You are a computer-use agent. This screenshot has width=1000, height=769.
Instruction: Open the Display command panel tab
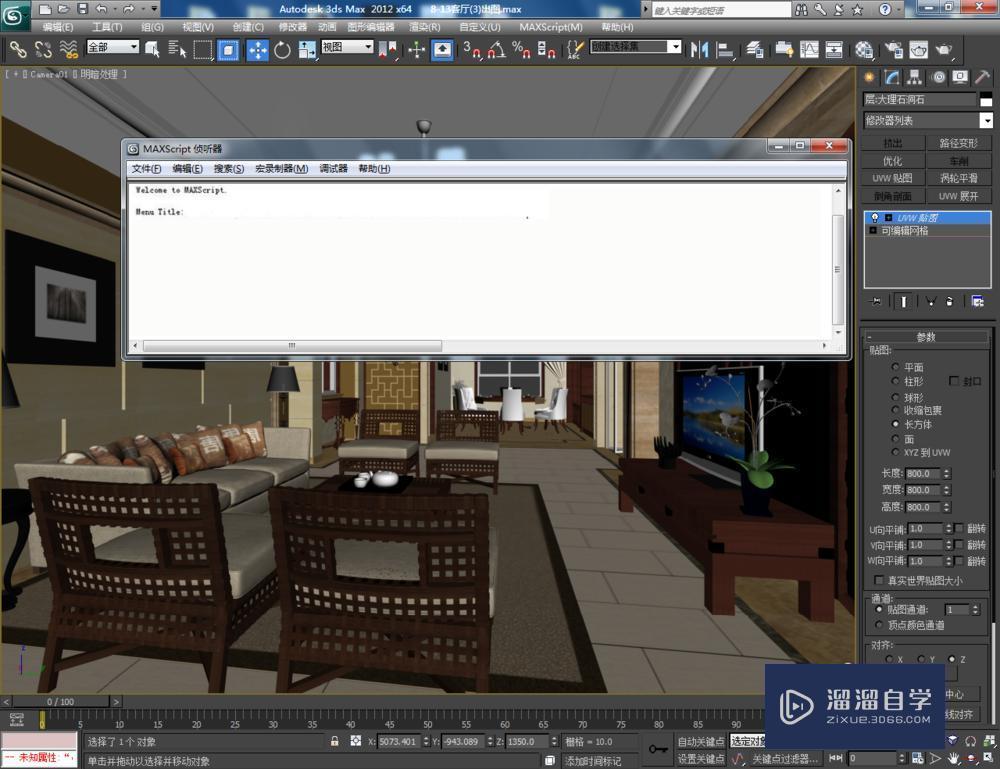[x=960, y=77]
